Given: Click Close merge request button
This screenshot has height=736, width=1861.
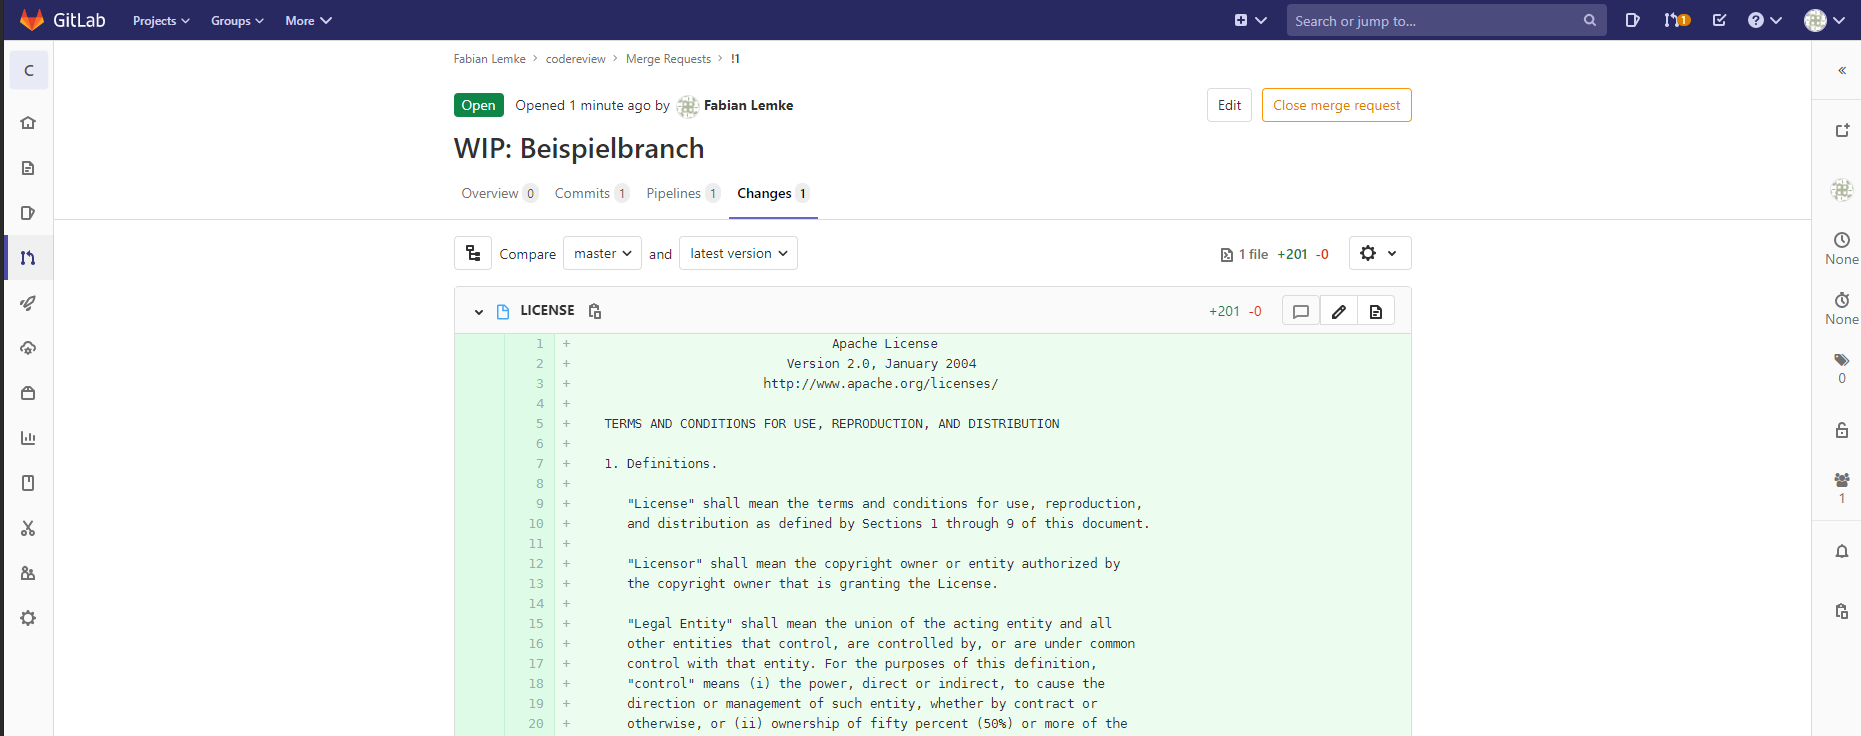Looking at the screenshot, I should point(1336,105).
